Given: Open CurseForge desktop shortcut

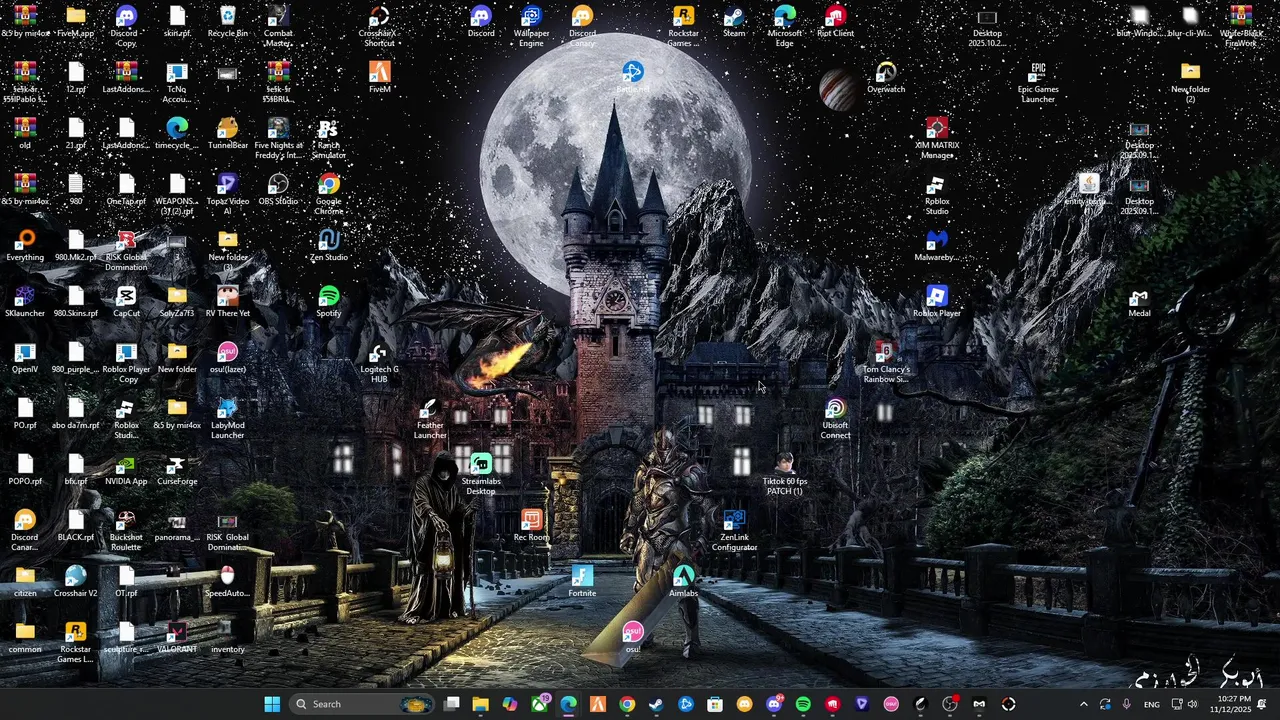Looking at the screenshot, I should click(177, 470).
